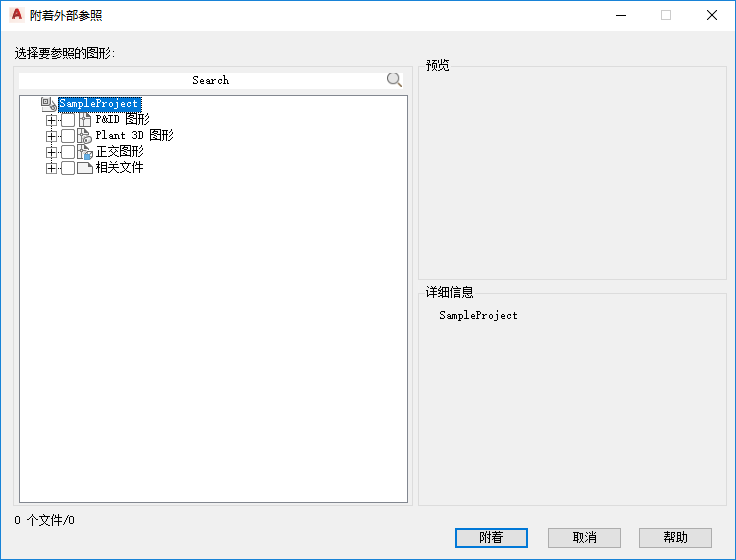The image size is (736, 560).
Task: Click the AutoCAD logo in title bar
Action: pyautogui.click(x=17, y=15)
